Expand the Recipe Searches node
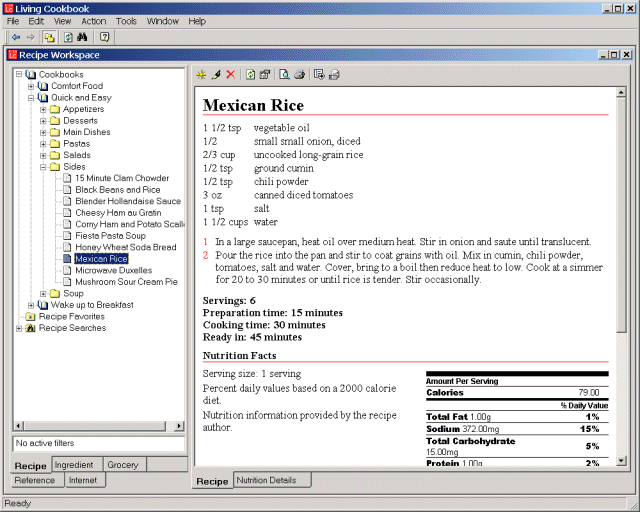This screenshot has height=512, width=640. pyautogui.click(x=19, y=328)
